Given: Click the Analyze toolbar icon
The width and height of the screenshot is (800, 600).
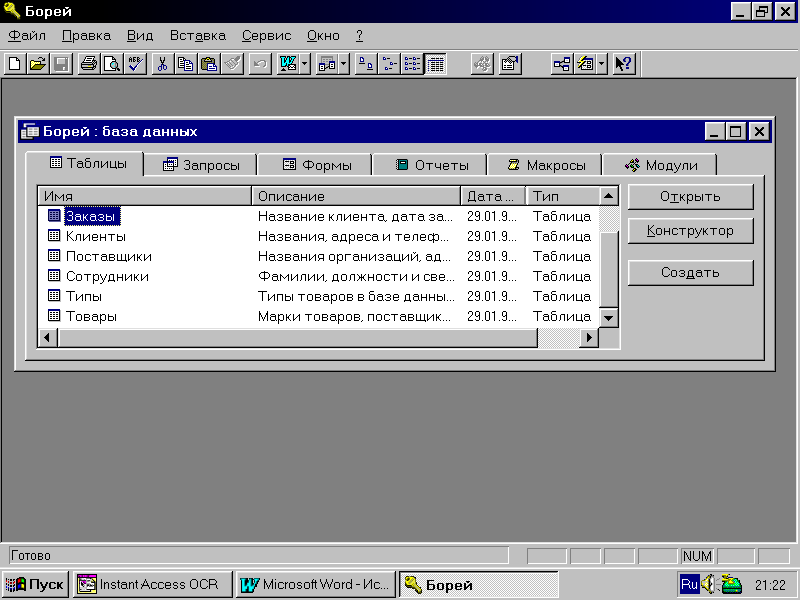Looking at the screenshot, I should point(327,64).
